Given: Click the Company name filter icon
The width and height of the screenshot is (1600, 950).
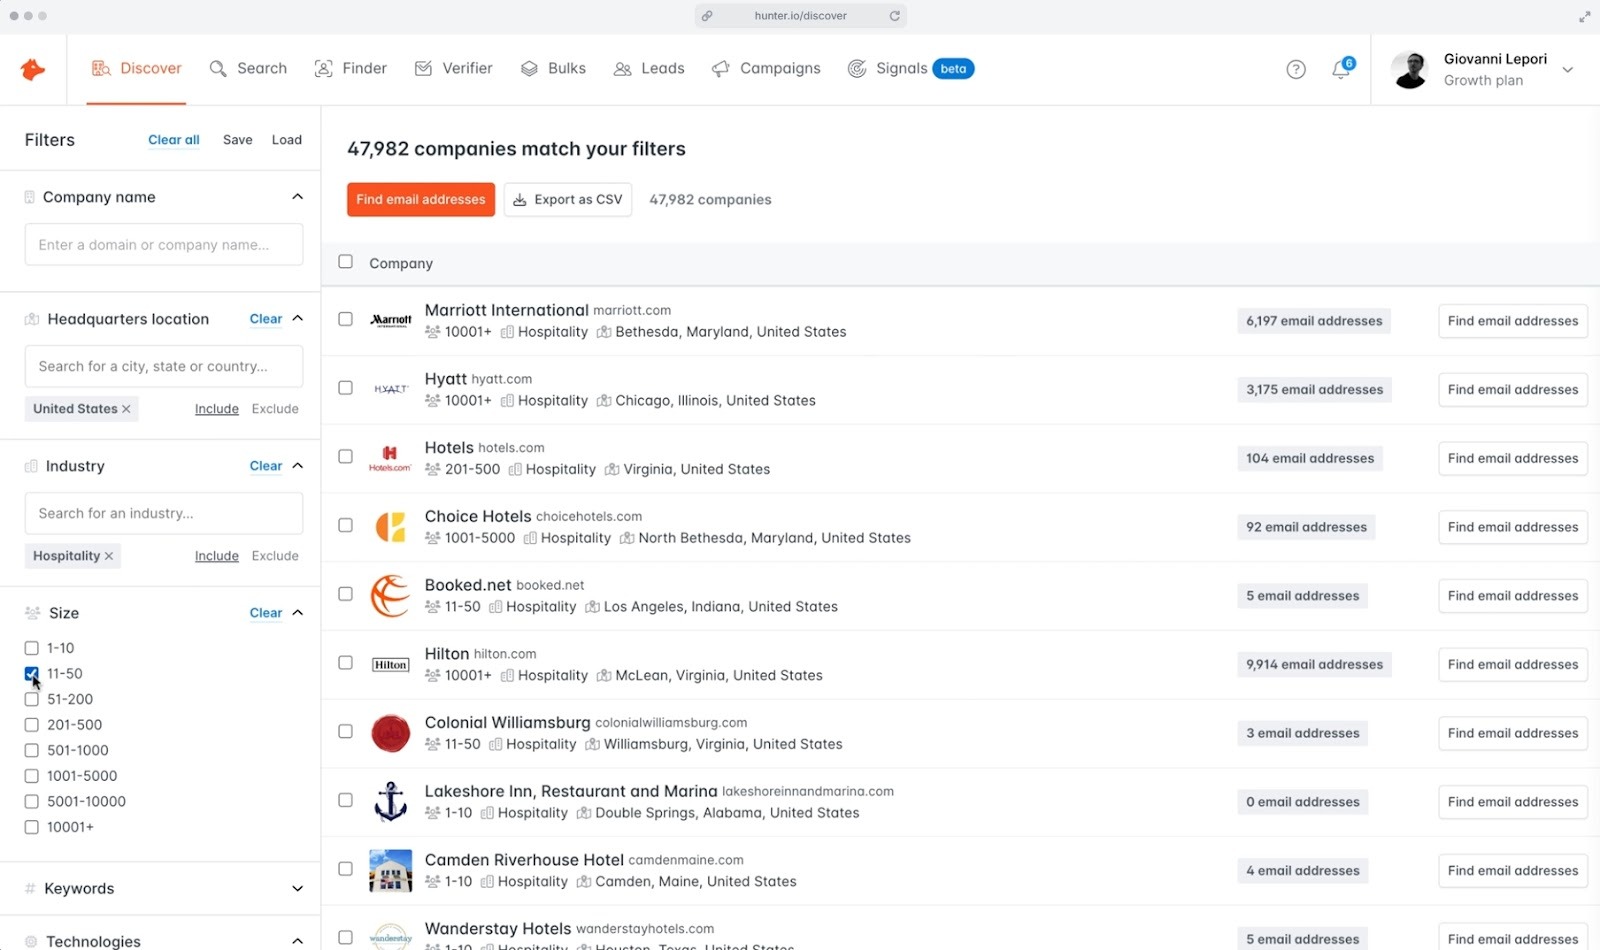Looking at the screenshot, I should (x=30, y=197).
